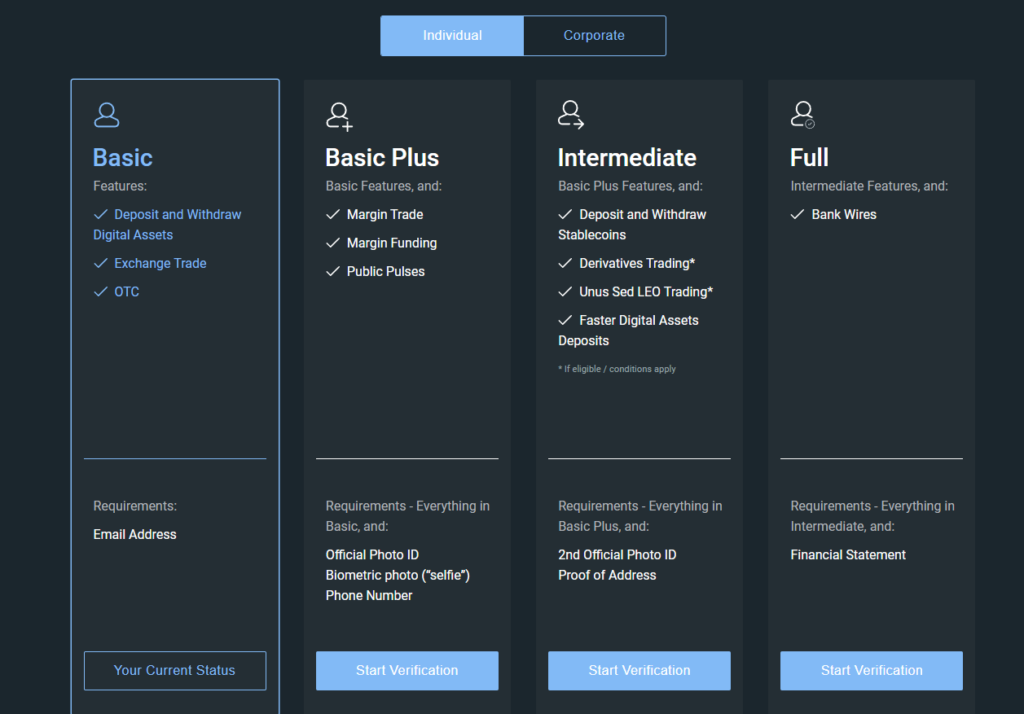This screenshot has width=1024, height=714.
Task: Click the Public Pulses feature
Action: [385, 272]
